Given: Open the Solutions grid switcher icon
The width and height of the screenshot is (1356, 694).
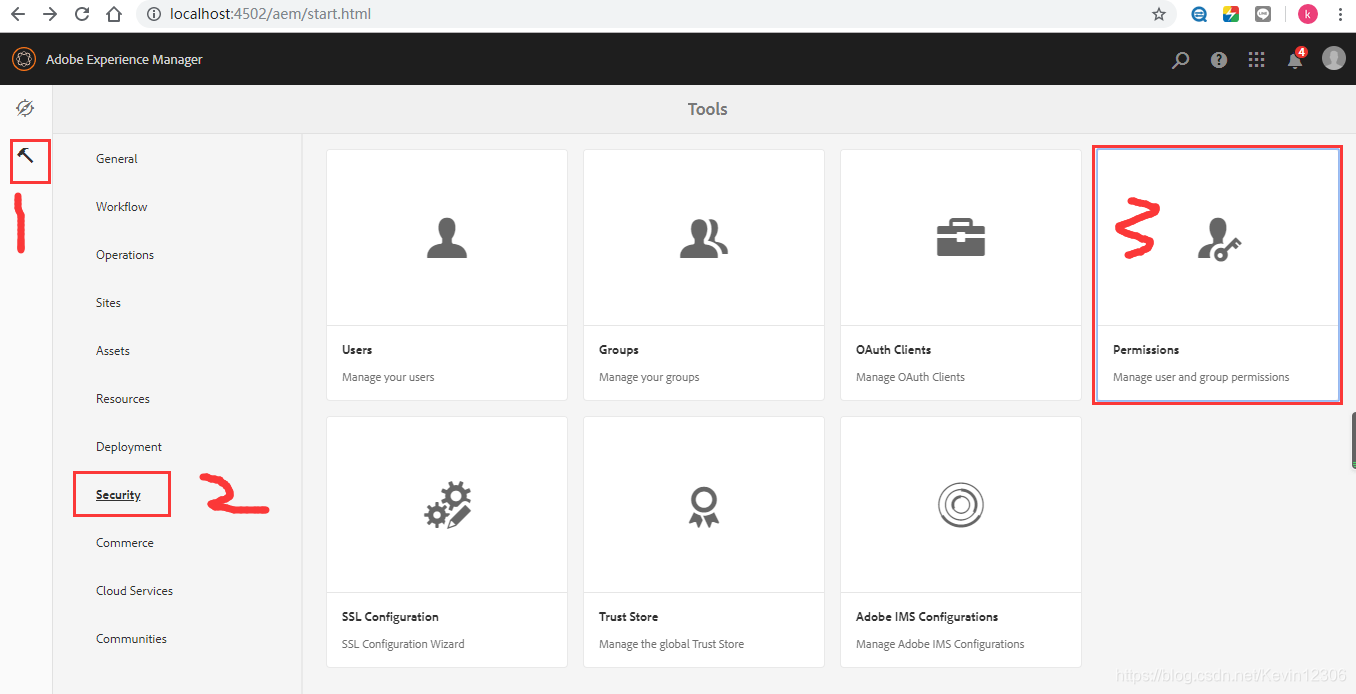Looking at the screenshot, I should (x=1257, y=60).
